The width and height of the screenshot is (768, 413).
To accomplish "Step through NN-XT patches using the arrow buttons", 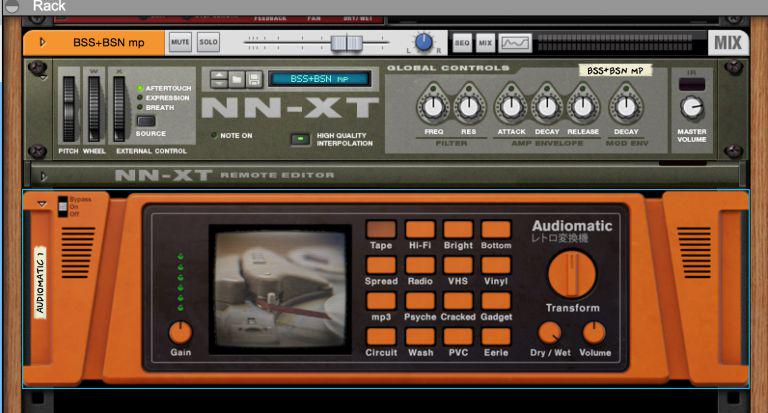I will pos(219,79).
